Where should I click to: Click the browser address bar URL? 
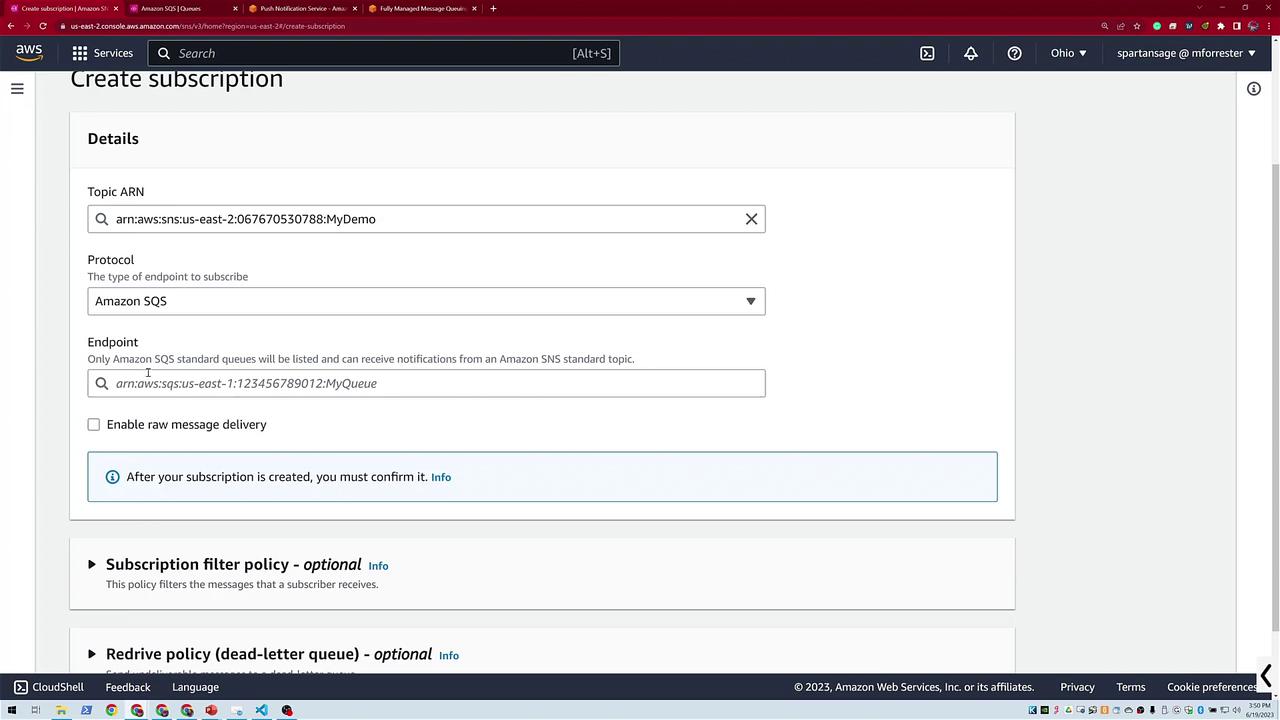(208, 26)
